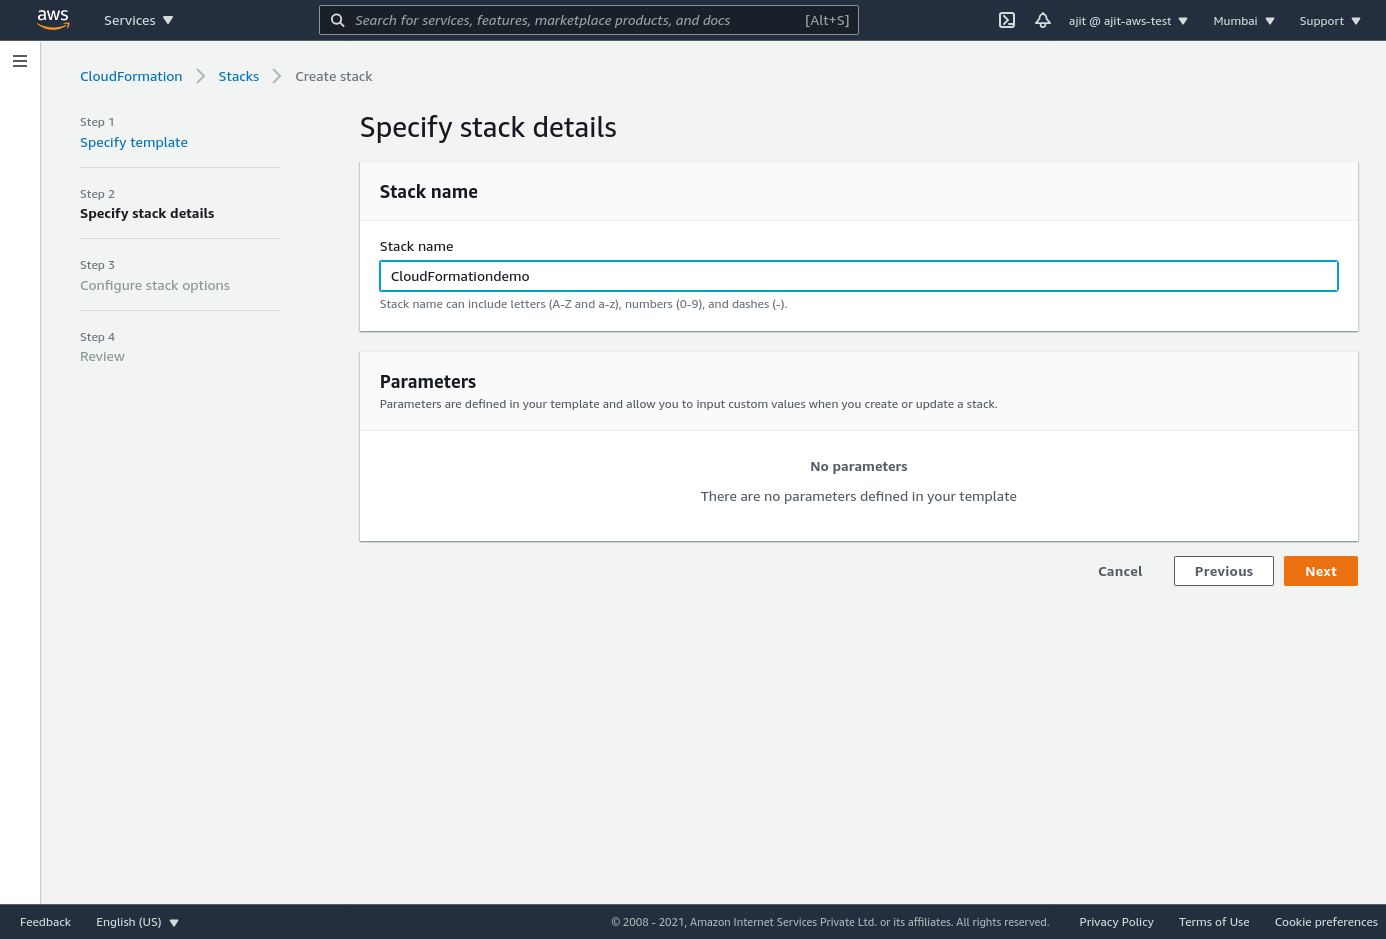
Task: Click the Next button
Action: coord(1320,571)
